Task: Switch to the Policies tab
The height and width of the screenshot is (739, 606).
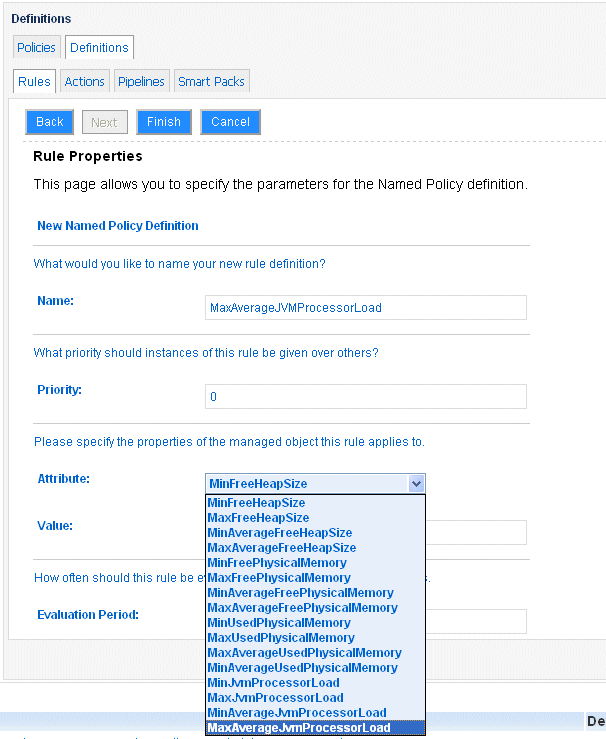Action: [36, 47]
